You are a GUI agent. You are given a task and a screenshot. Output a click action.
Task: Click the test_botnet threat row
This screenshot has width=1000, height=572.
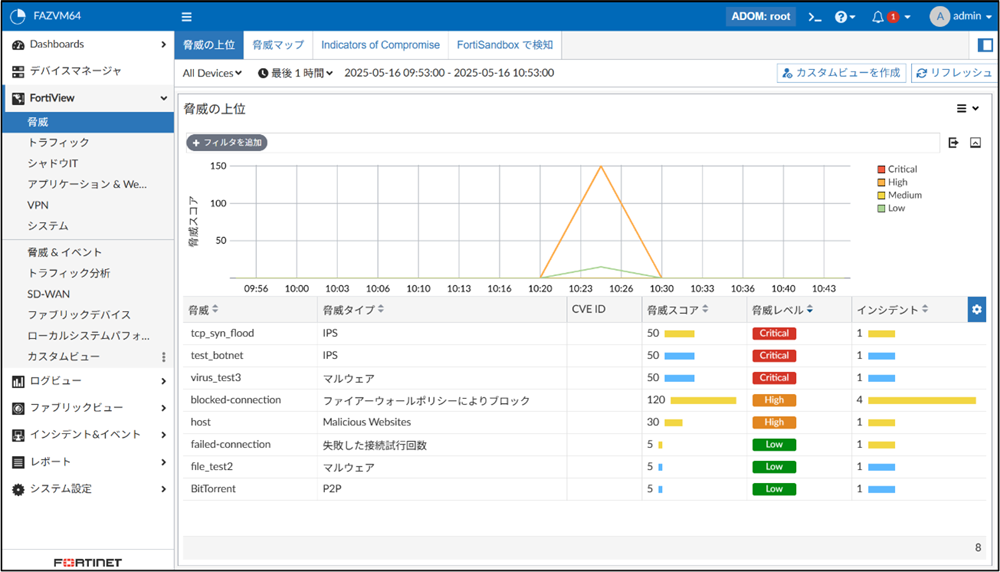coord(584,356)
